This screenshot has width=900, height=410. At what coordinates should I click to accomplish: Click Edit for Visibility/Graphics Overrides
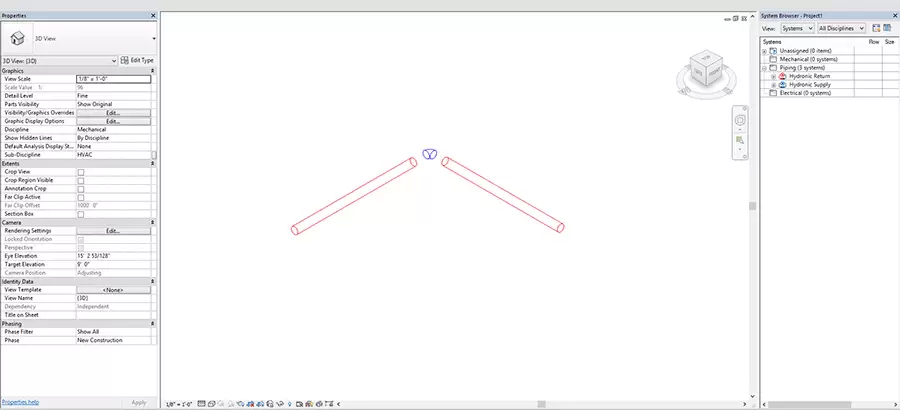[x=114, y=113]
